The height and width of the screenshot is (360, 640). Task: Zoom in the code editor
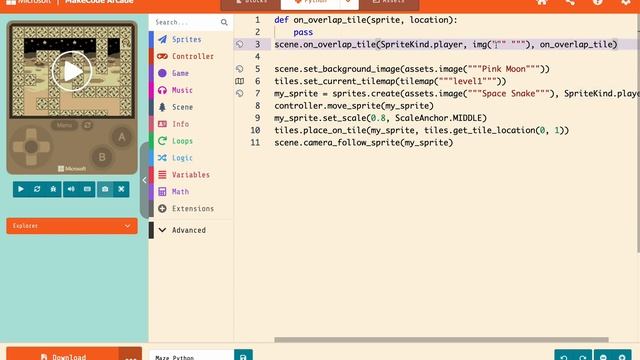tap(622, 355)
